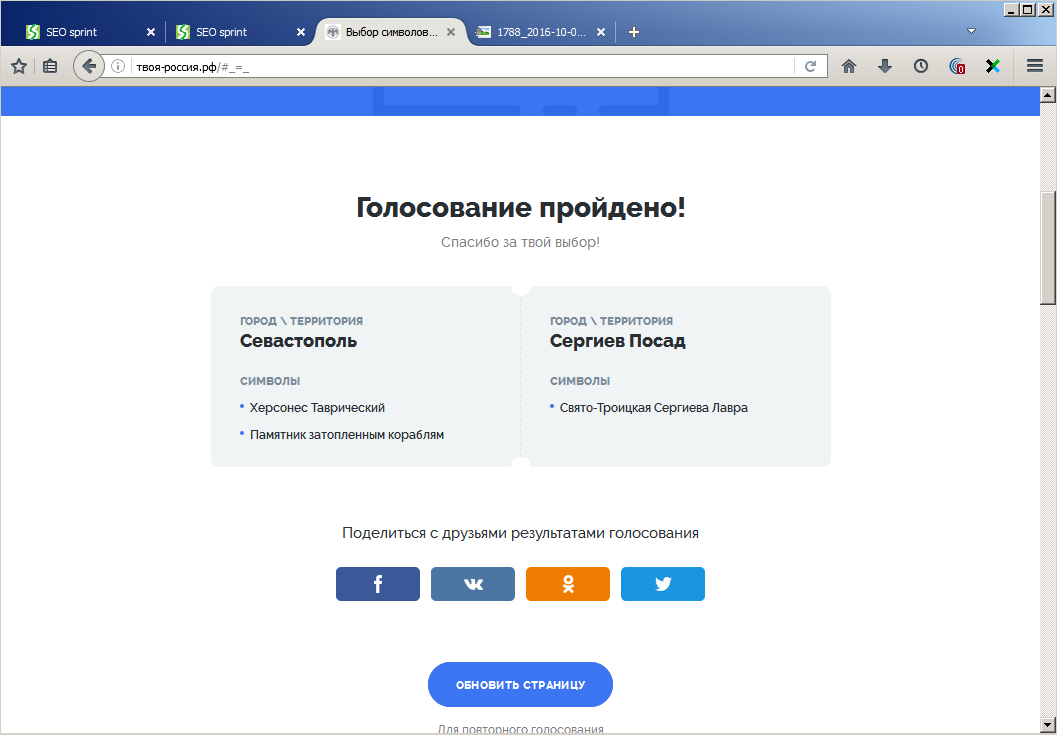The width and height of the screenshot is (1057, 735).
Task: Share results on Facebook
Action: 378,584
